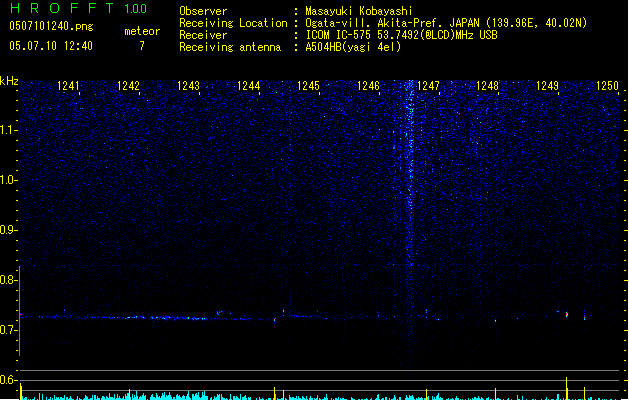Click the 1249 time marker
This screenshot has height=400, width=629.
click(548, 86)
